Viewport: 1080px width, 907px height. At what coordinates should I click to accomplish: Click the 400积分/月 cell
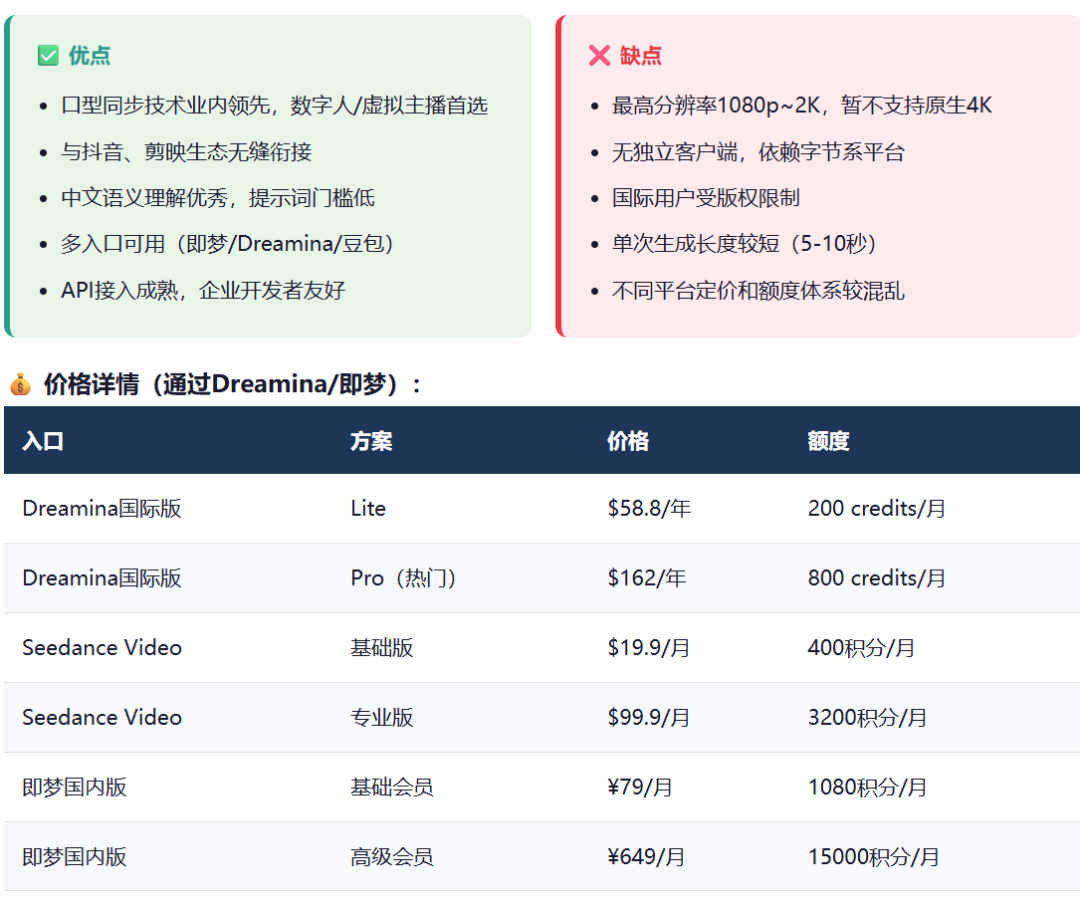tap(861, 647)
